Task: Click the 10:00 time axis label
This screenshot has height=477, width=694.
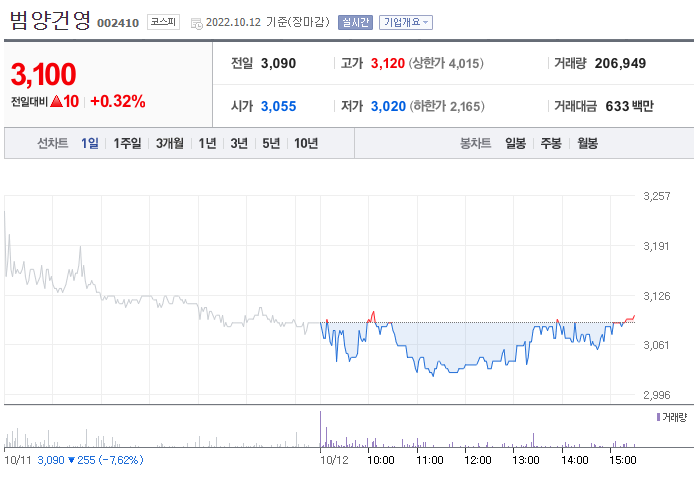Action: point(381,460)
